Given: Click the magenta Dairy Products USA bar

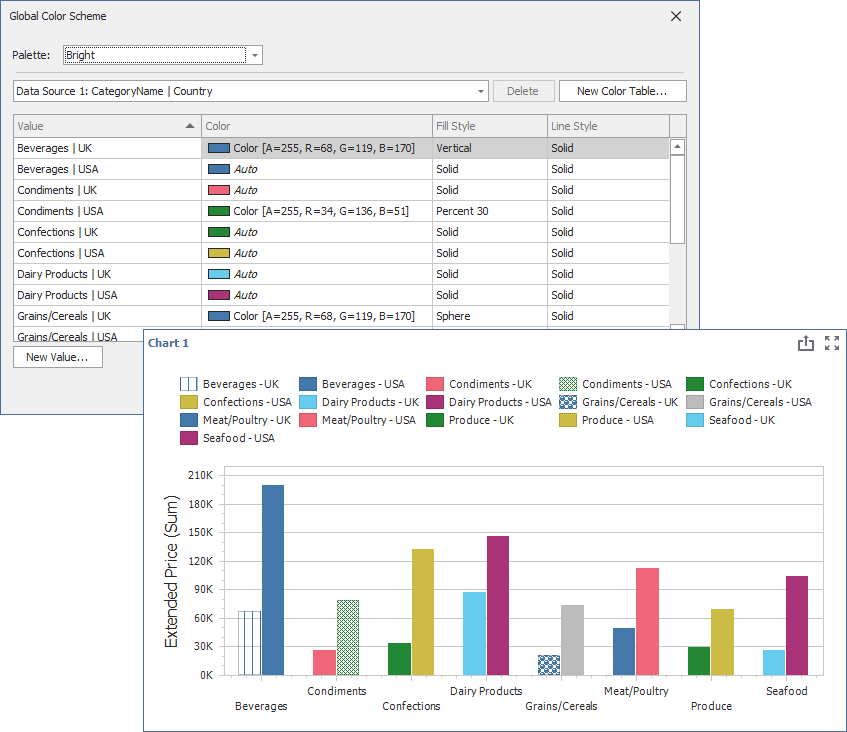Looking at the screenshot, I should tap(498, 606).
